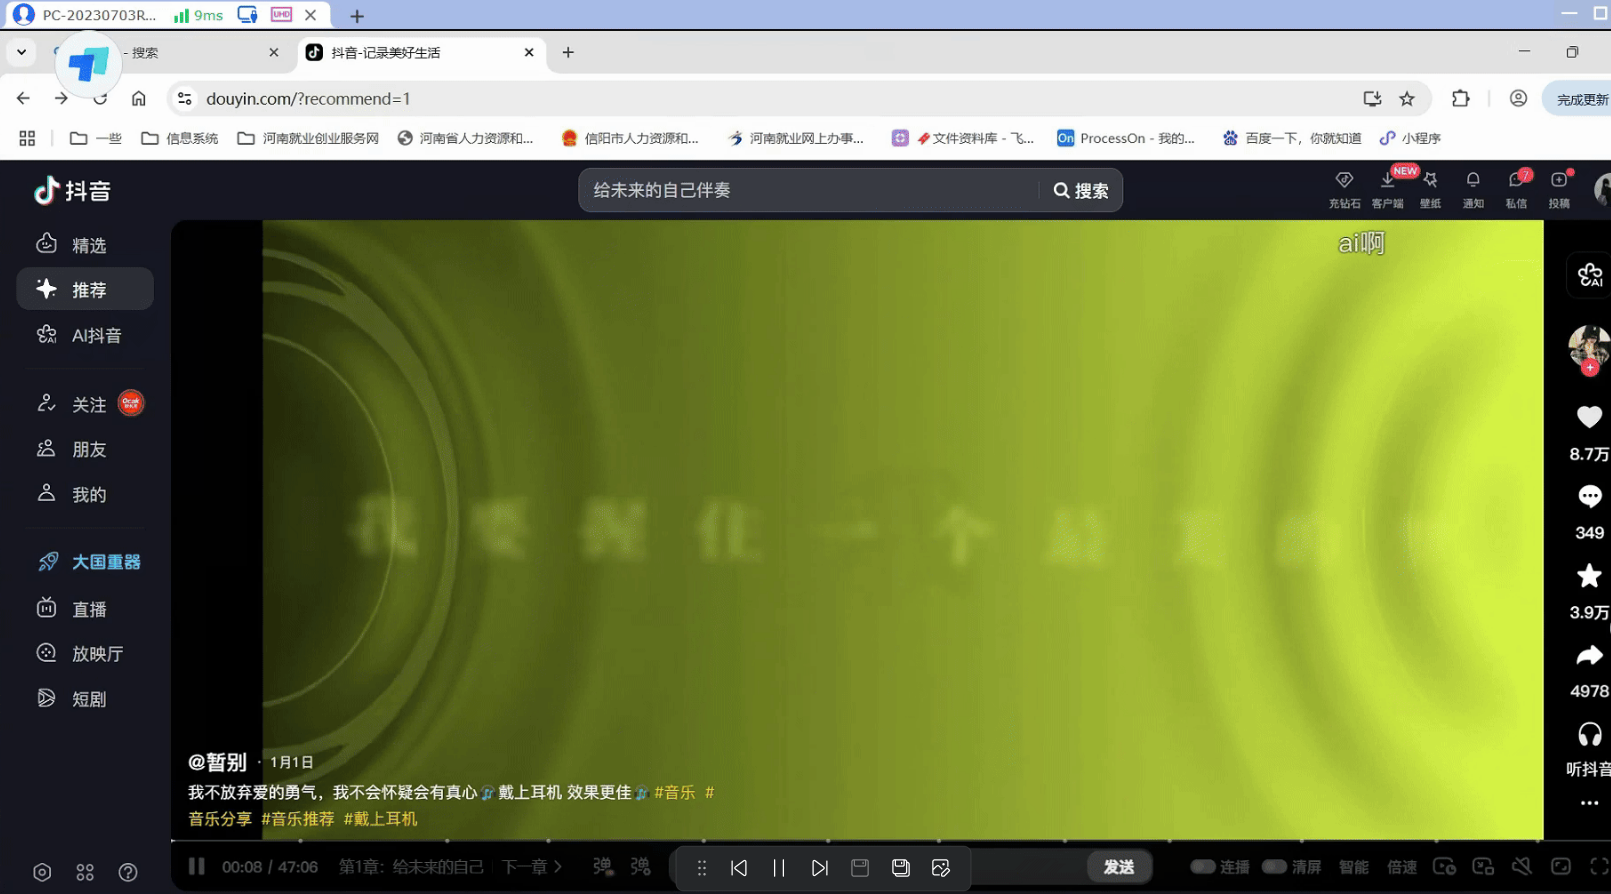Follow the author via avatar plus badge
The width and height of the screenshot is (1611, 894).
[x=1590, y=368]
